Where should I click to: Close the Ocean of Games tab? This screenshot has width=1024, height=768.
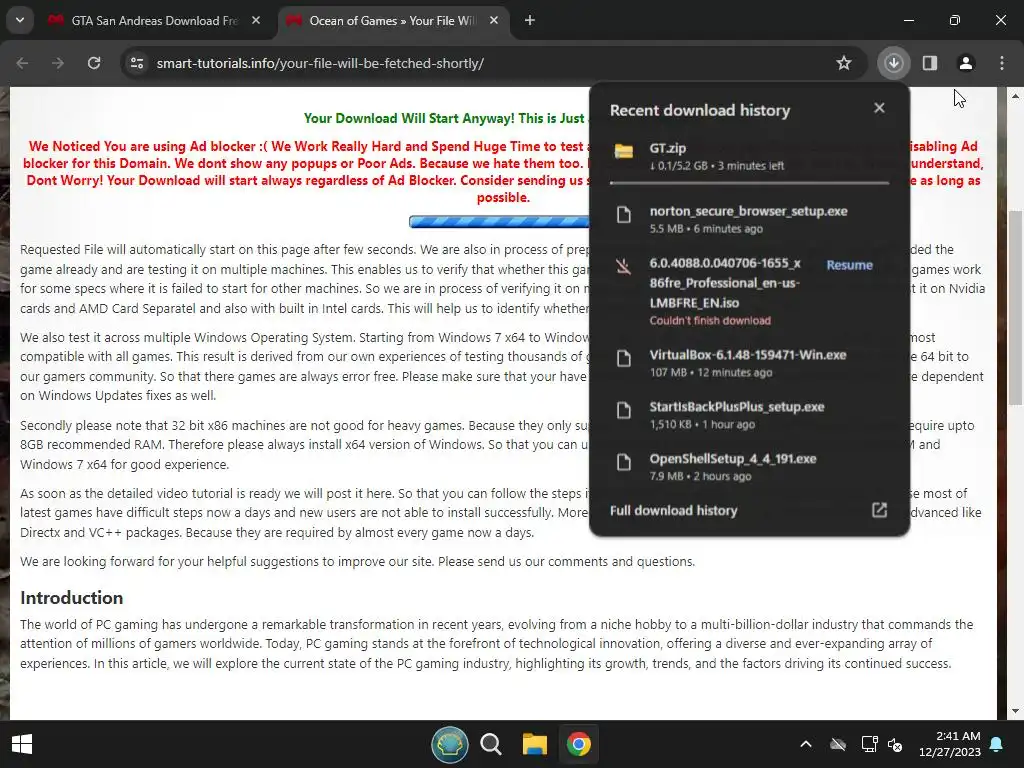(494, 21)
